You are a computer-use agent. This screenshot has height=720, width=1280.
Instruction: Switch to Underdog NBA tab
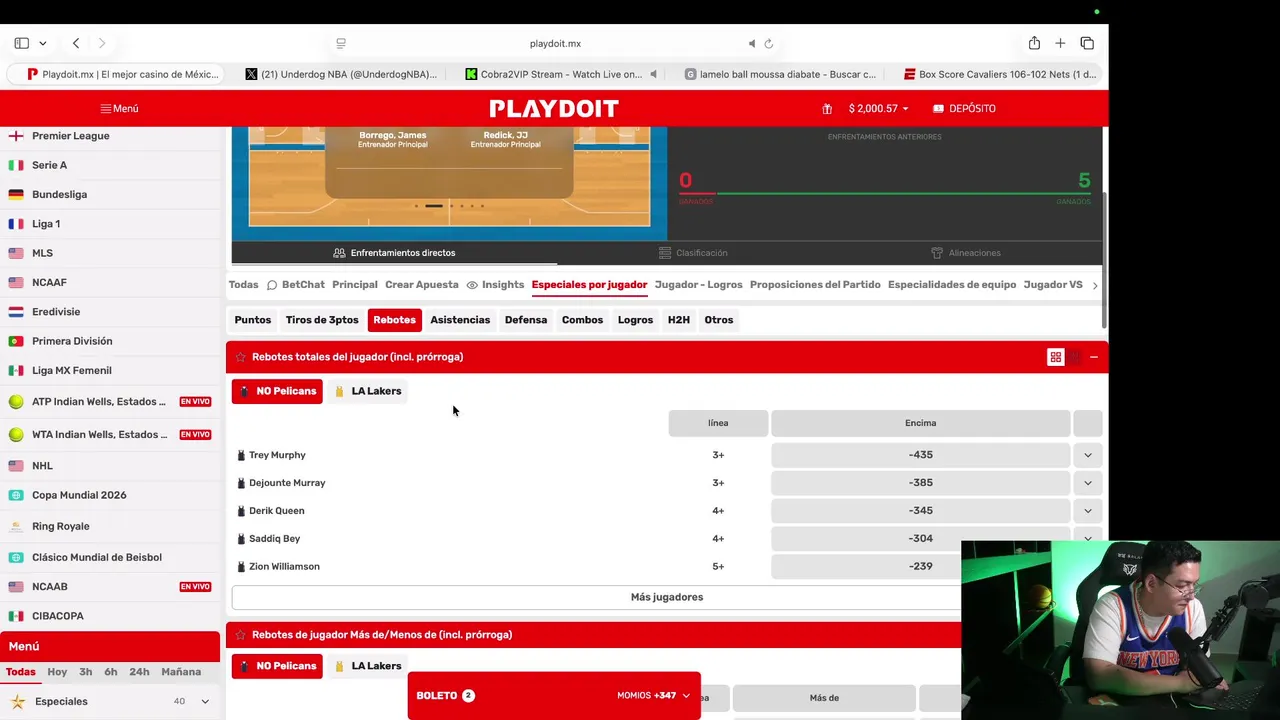(x=341, y=74)
